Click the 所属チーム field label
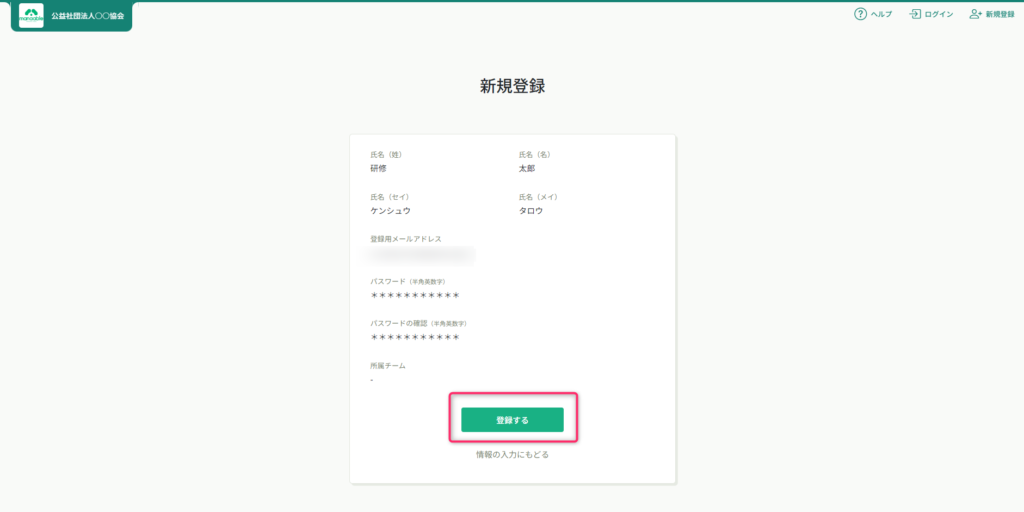Image resolution: width=1024 pixels, height=512 pixels. (388, 366)
